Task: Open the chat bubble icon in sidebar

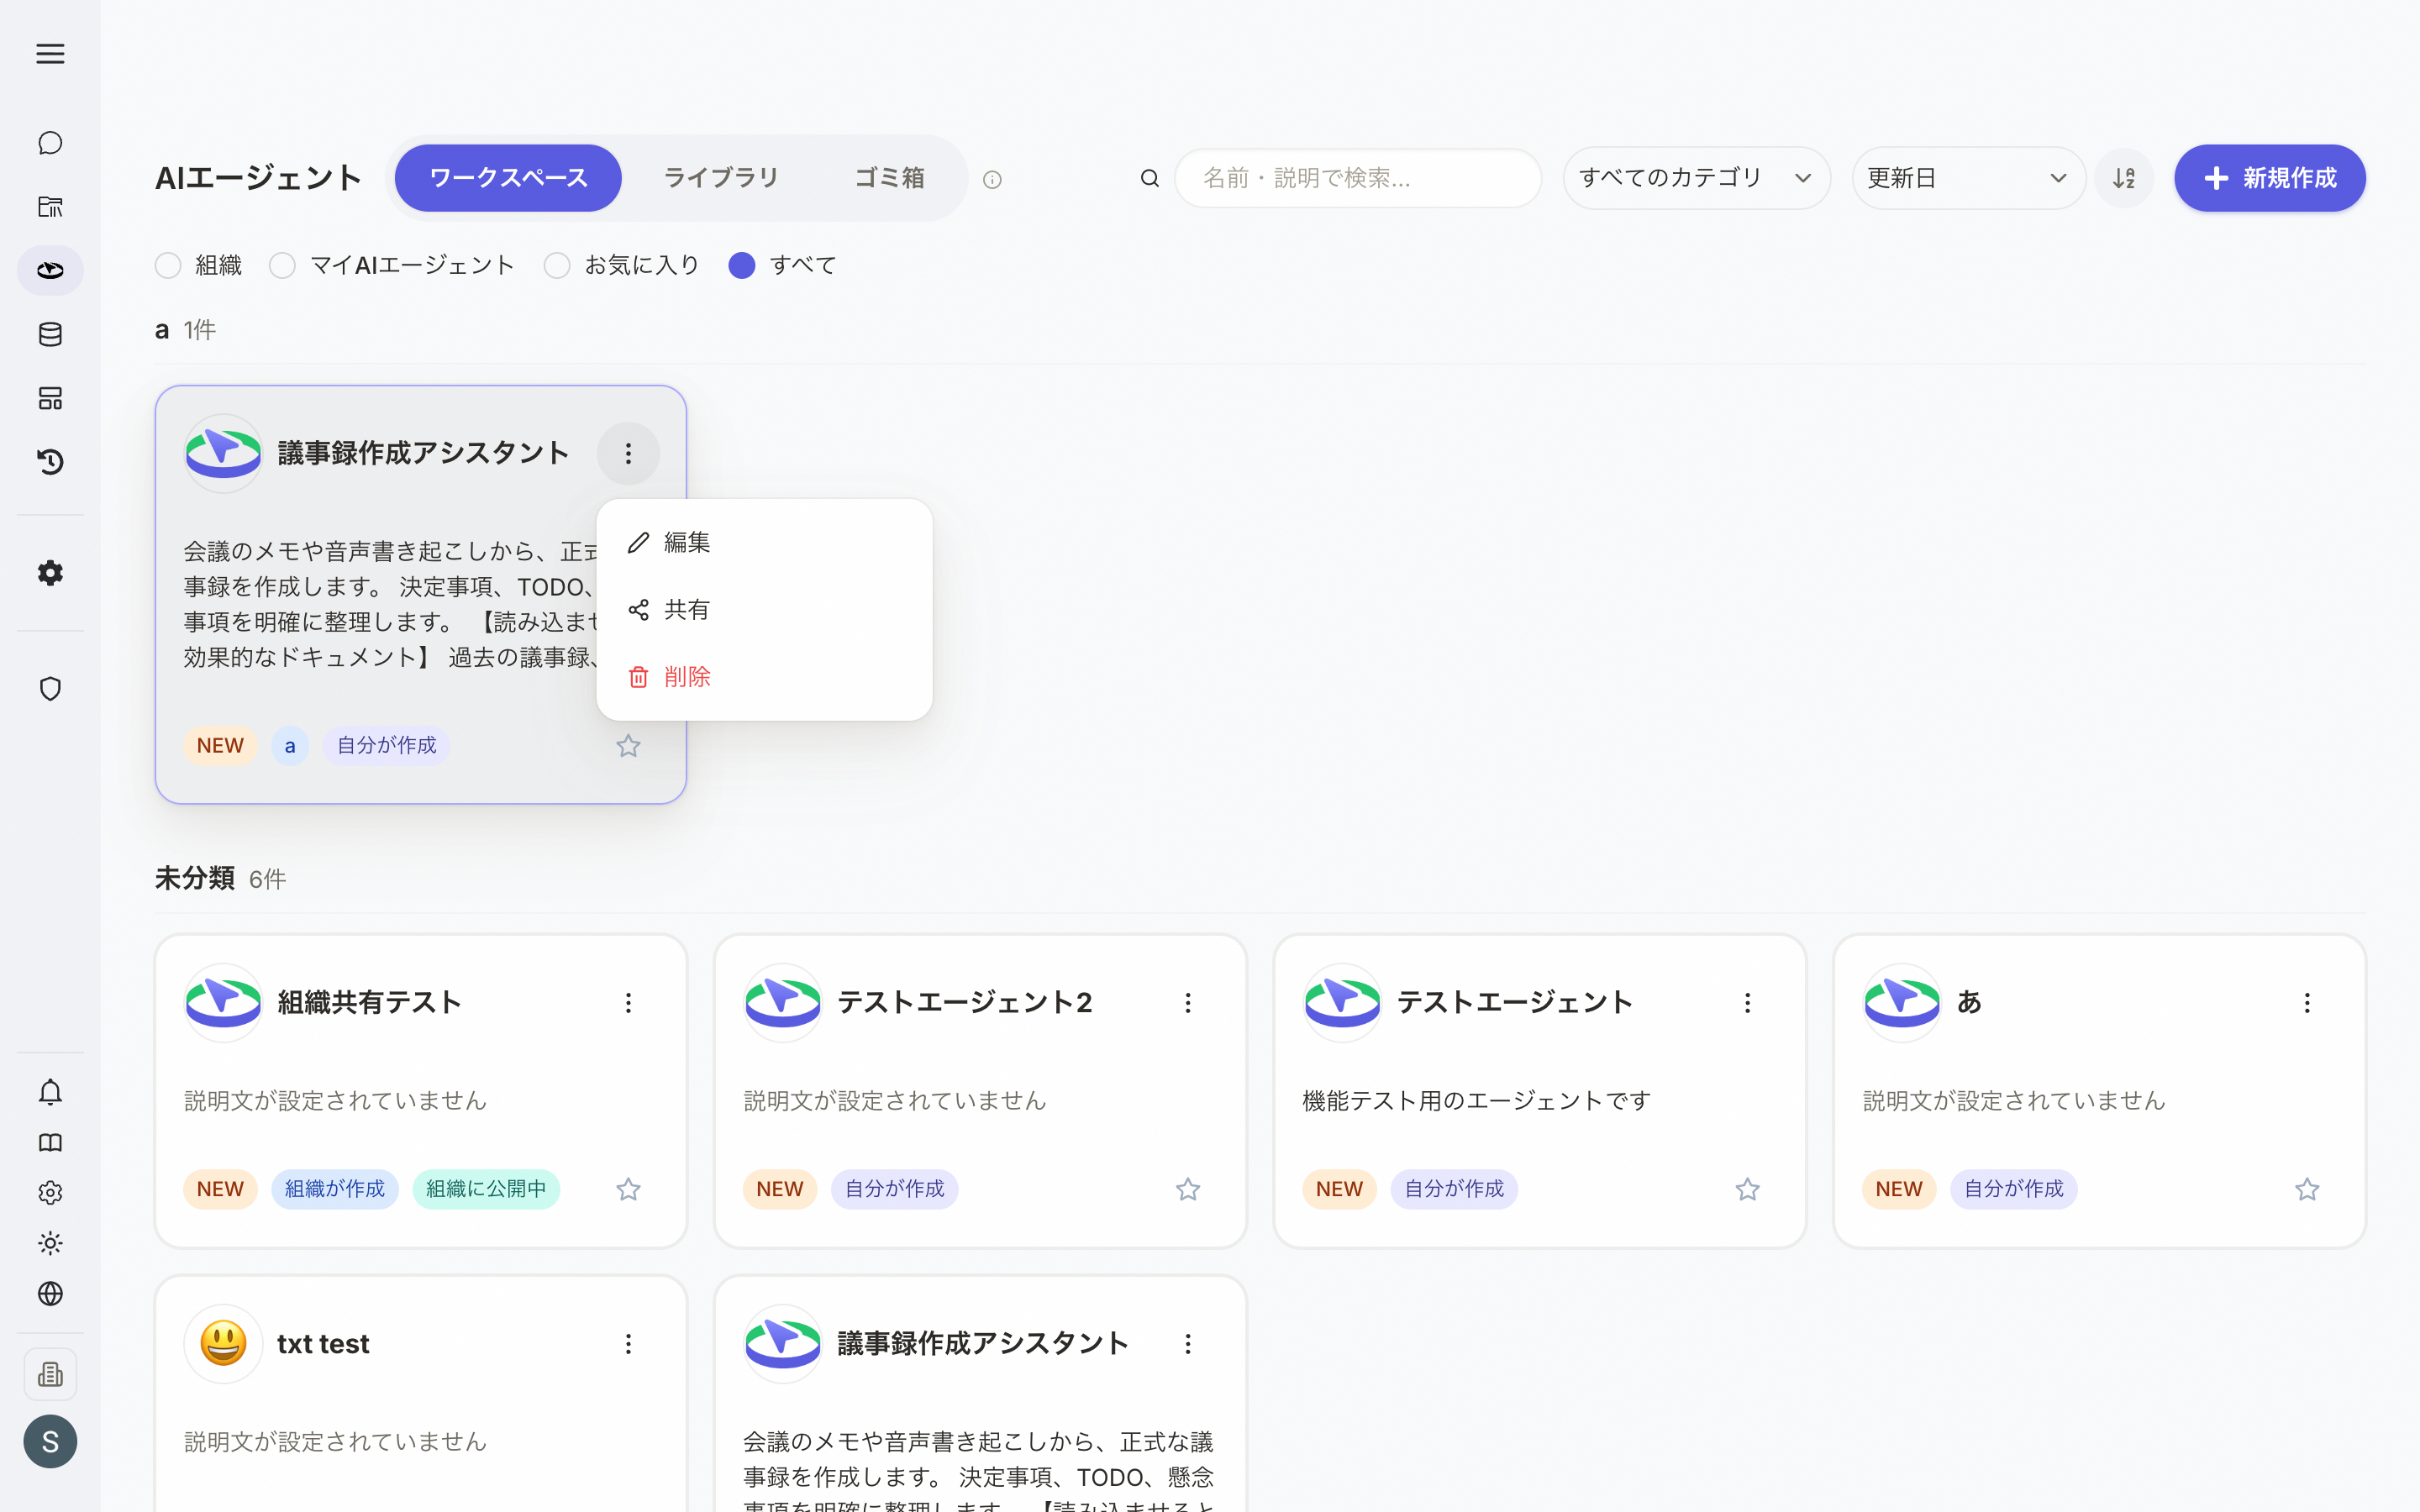Action: (x=50, y=143)
